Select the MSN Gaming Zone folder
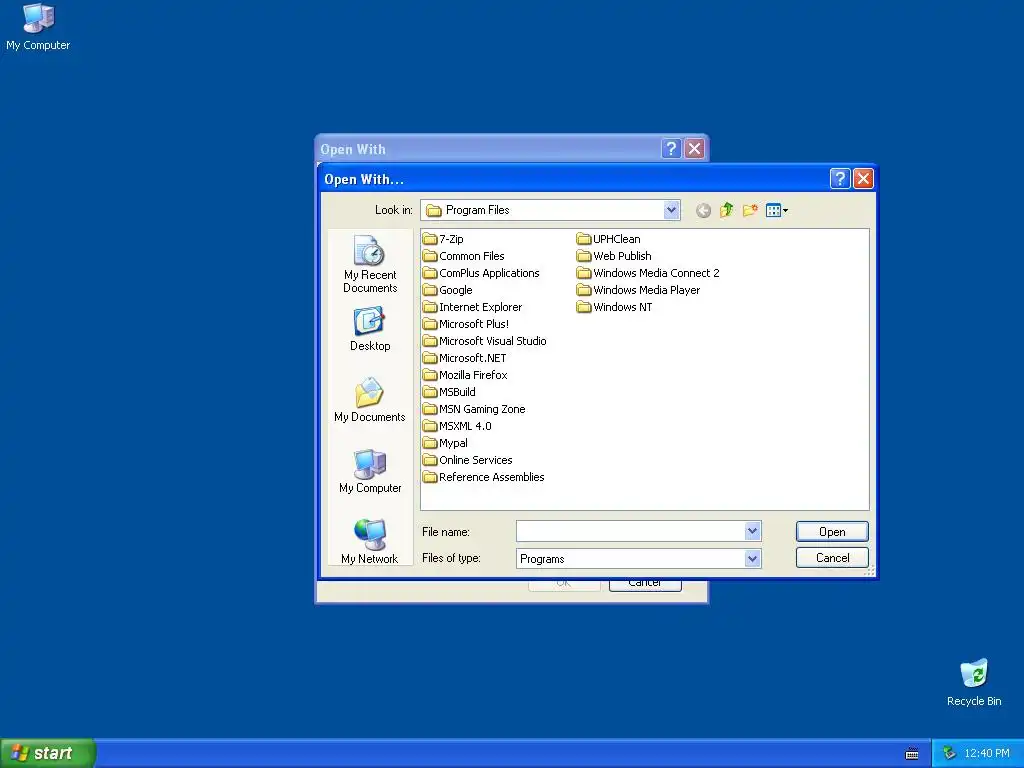This screenshot has width=1024, height=768. click(474, 409)
